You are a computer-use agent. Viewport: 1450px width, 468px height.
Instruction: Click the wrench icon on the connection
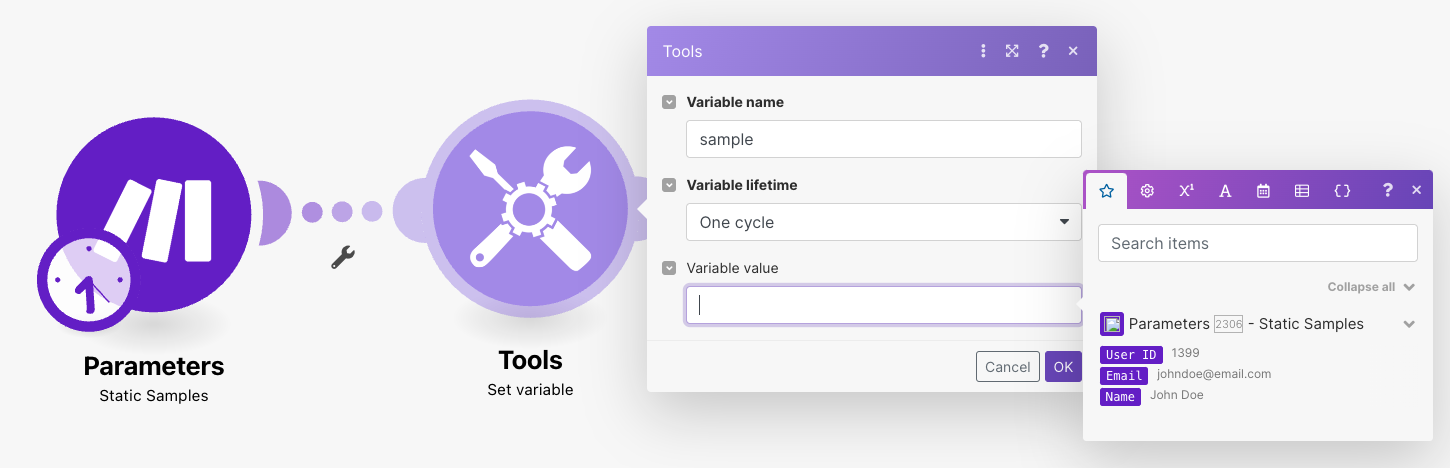[343, 257]
